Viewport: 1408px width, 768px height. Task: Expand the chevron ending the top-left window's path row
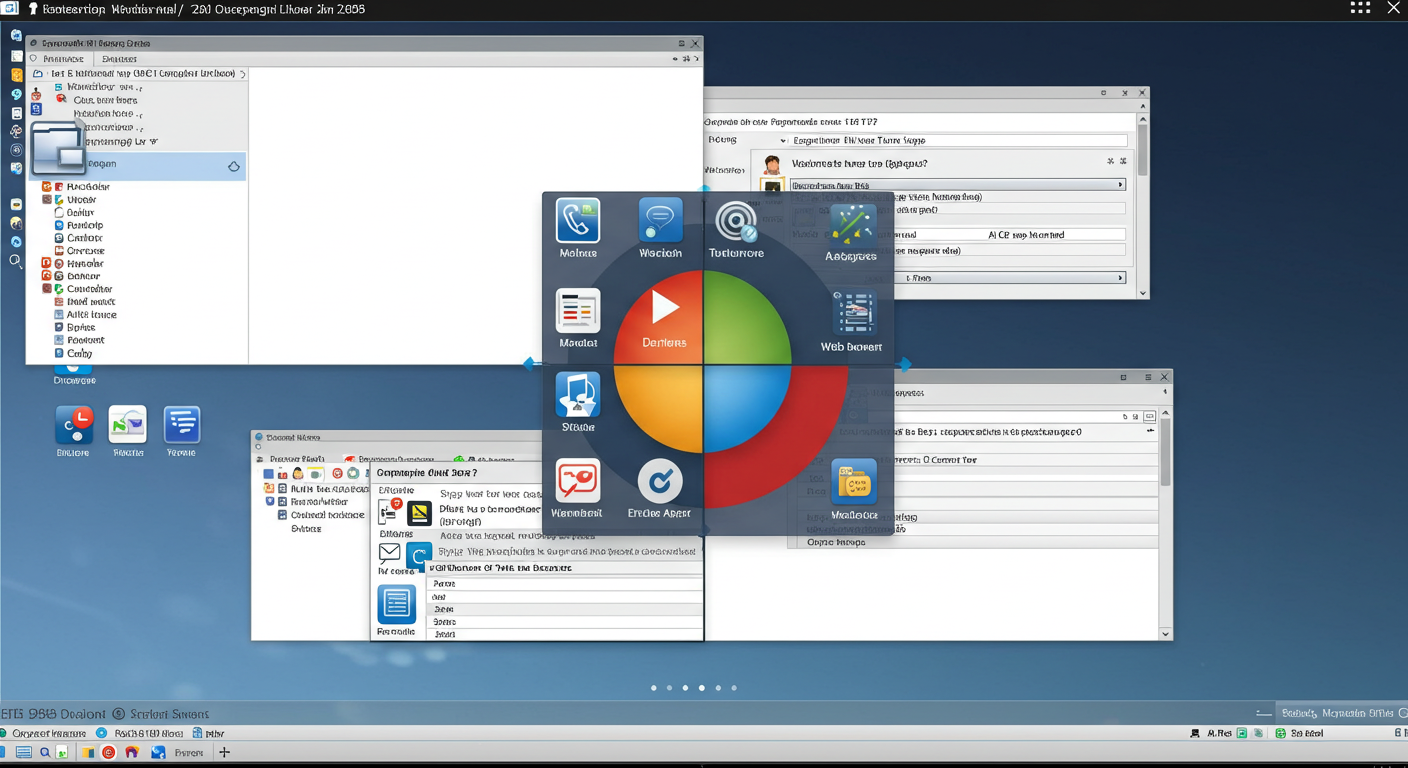pos(243,74)
